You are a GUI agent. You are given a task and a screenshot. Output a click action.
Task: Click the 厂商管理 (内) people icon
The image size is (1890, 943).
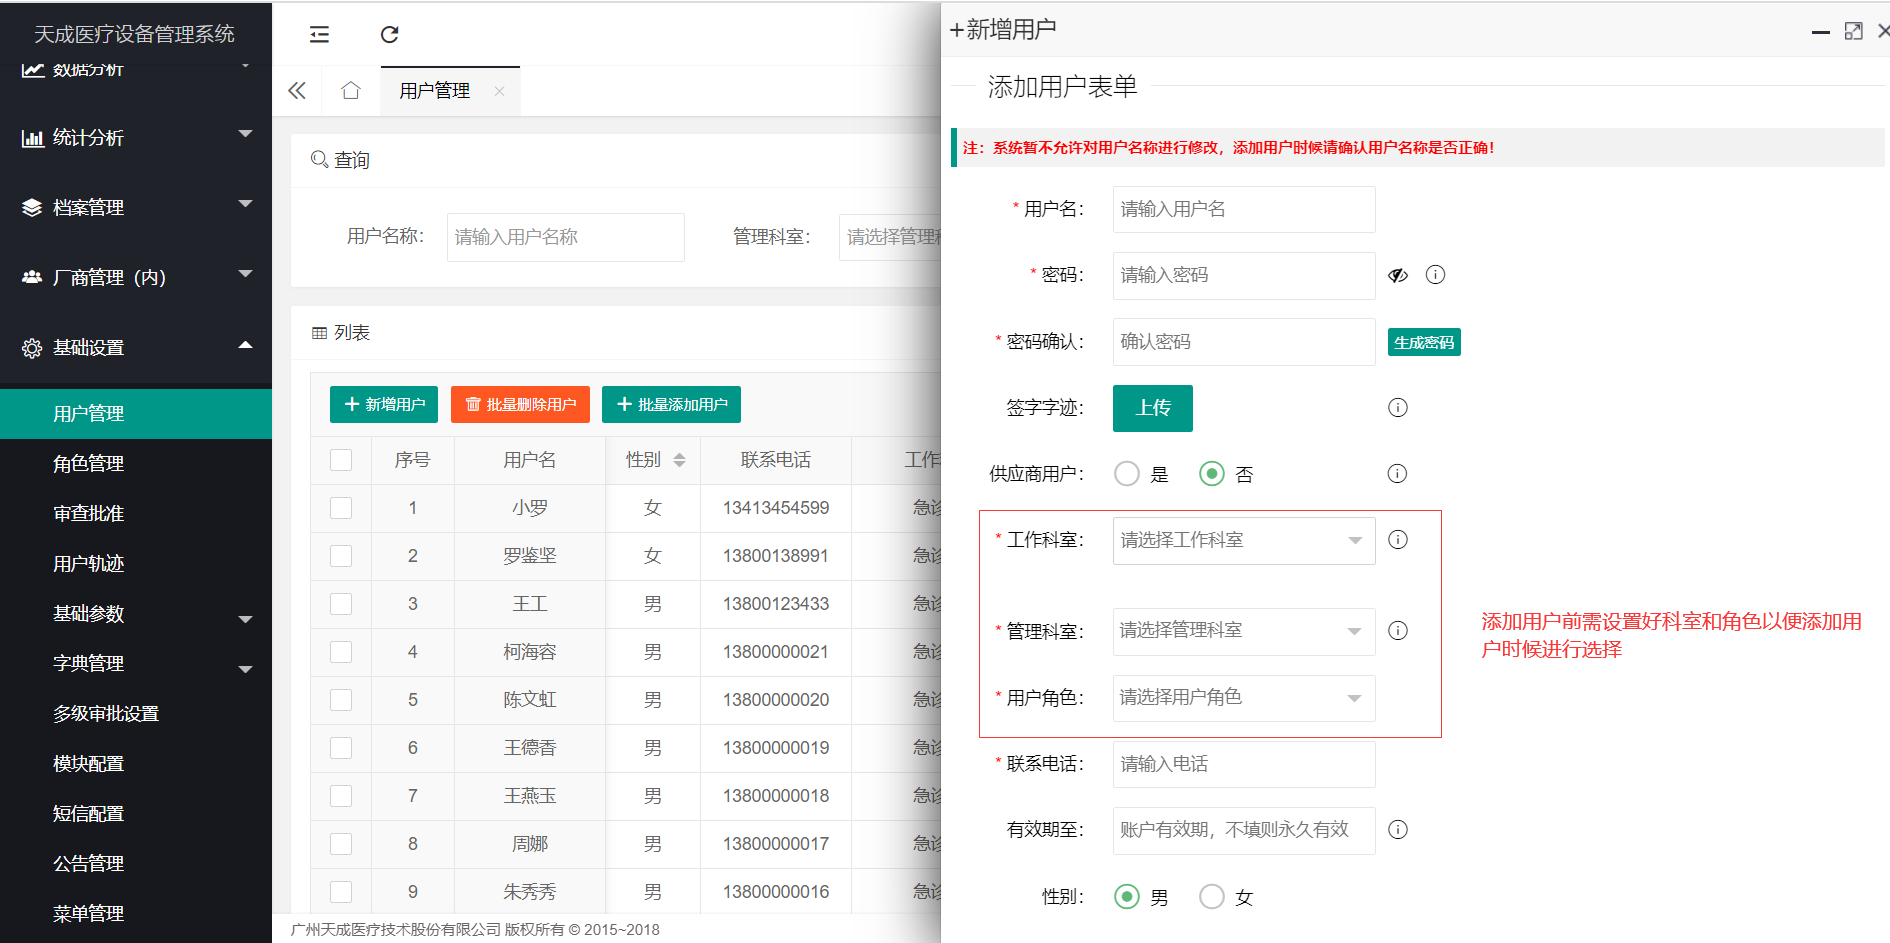pyautogui.click(x=32, y=278)
